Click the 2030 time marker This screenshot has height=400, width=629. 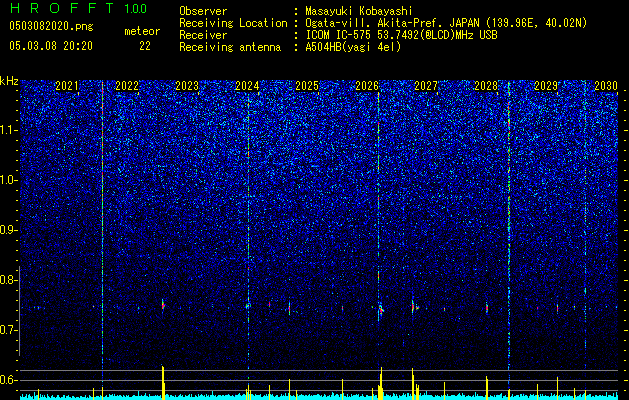point(606,86)
